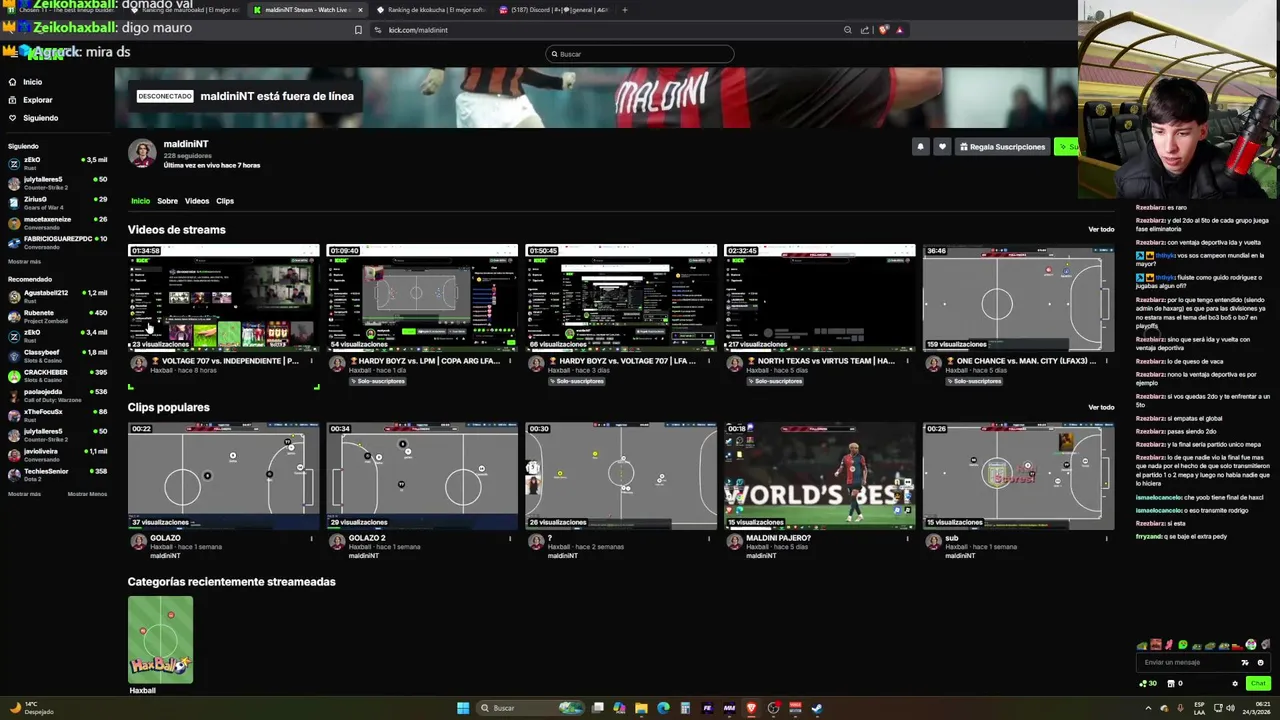
Task: Open a new browser tab with plus
Action: (625, 10)
